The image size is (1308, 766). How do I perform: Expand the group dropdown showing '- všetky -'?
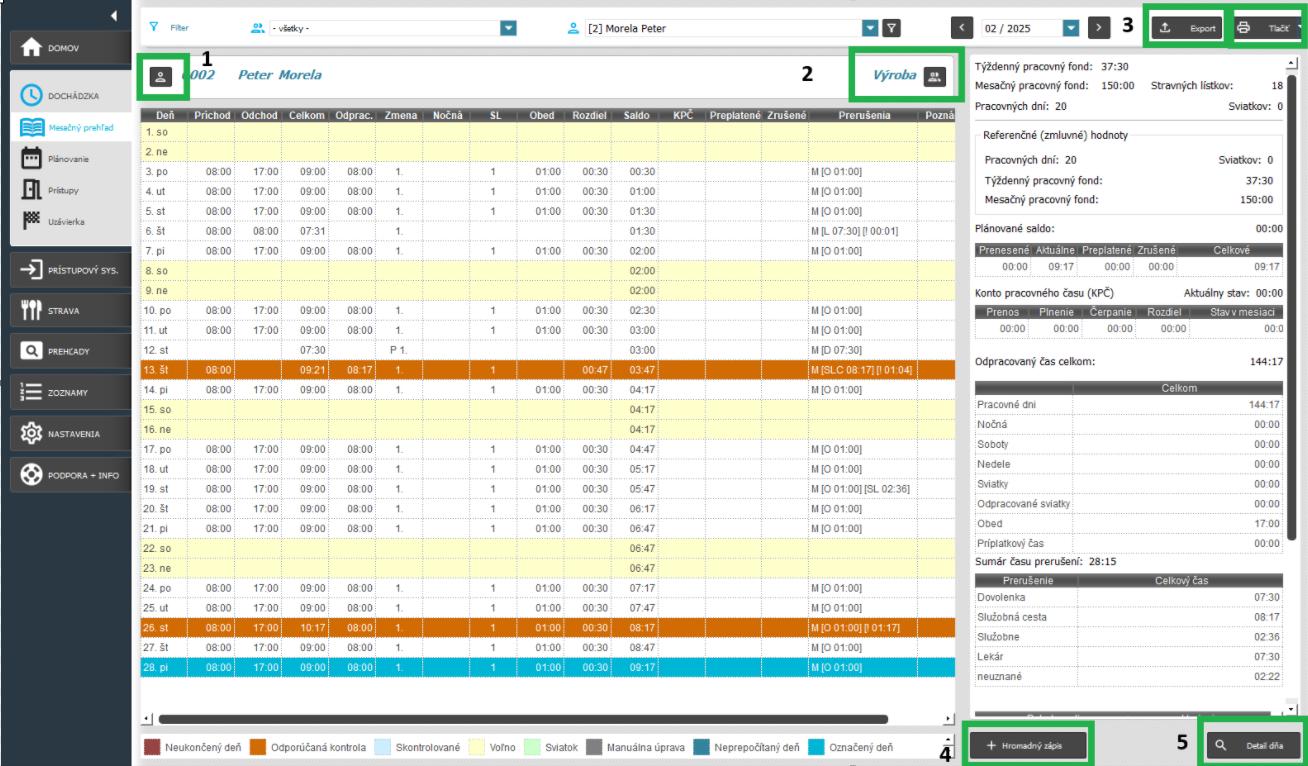click(507, 28)
